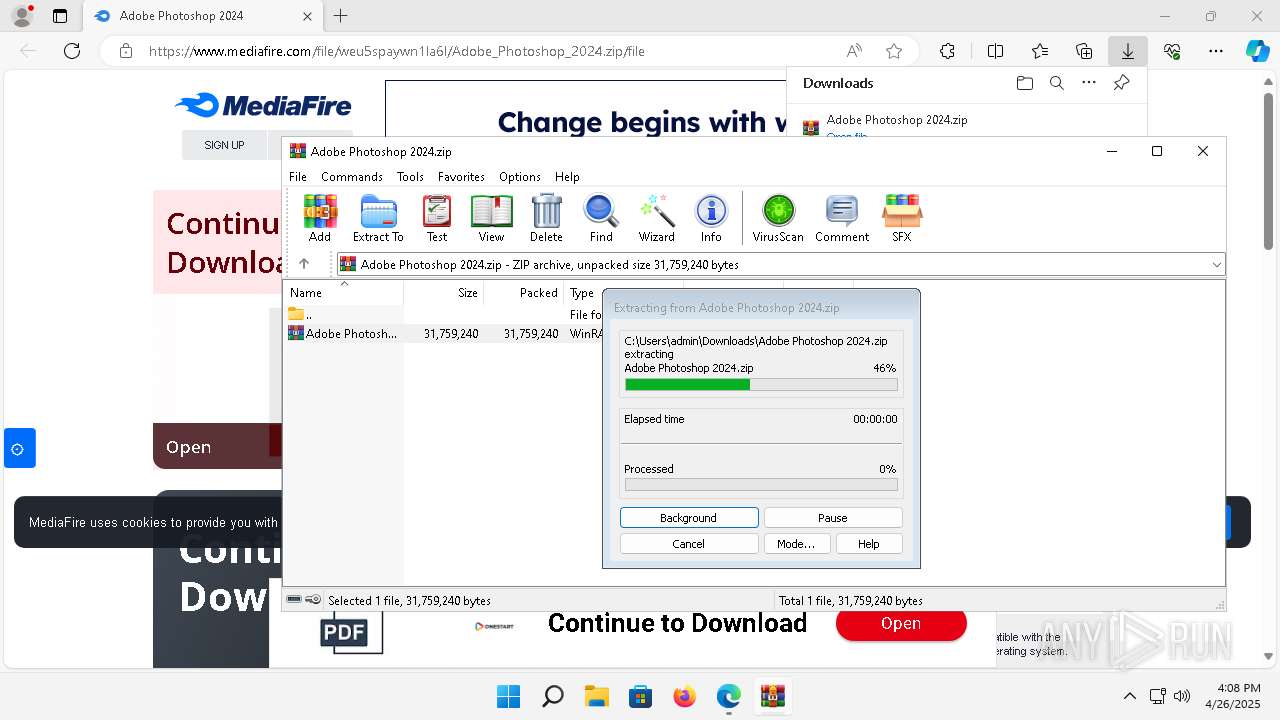1280x720 pixels.
Task: Open the Tools menu
Action: 410,176
